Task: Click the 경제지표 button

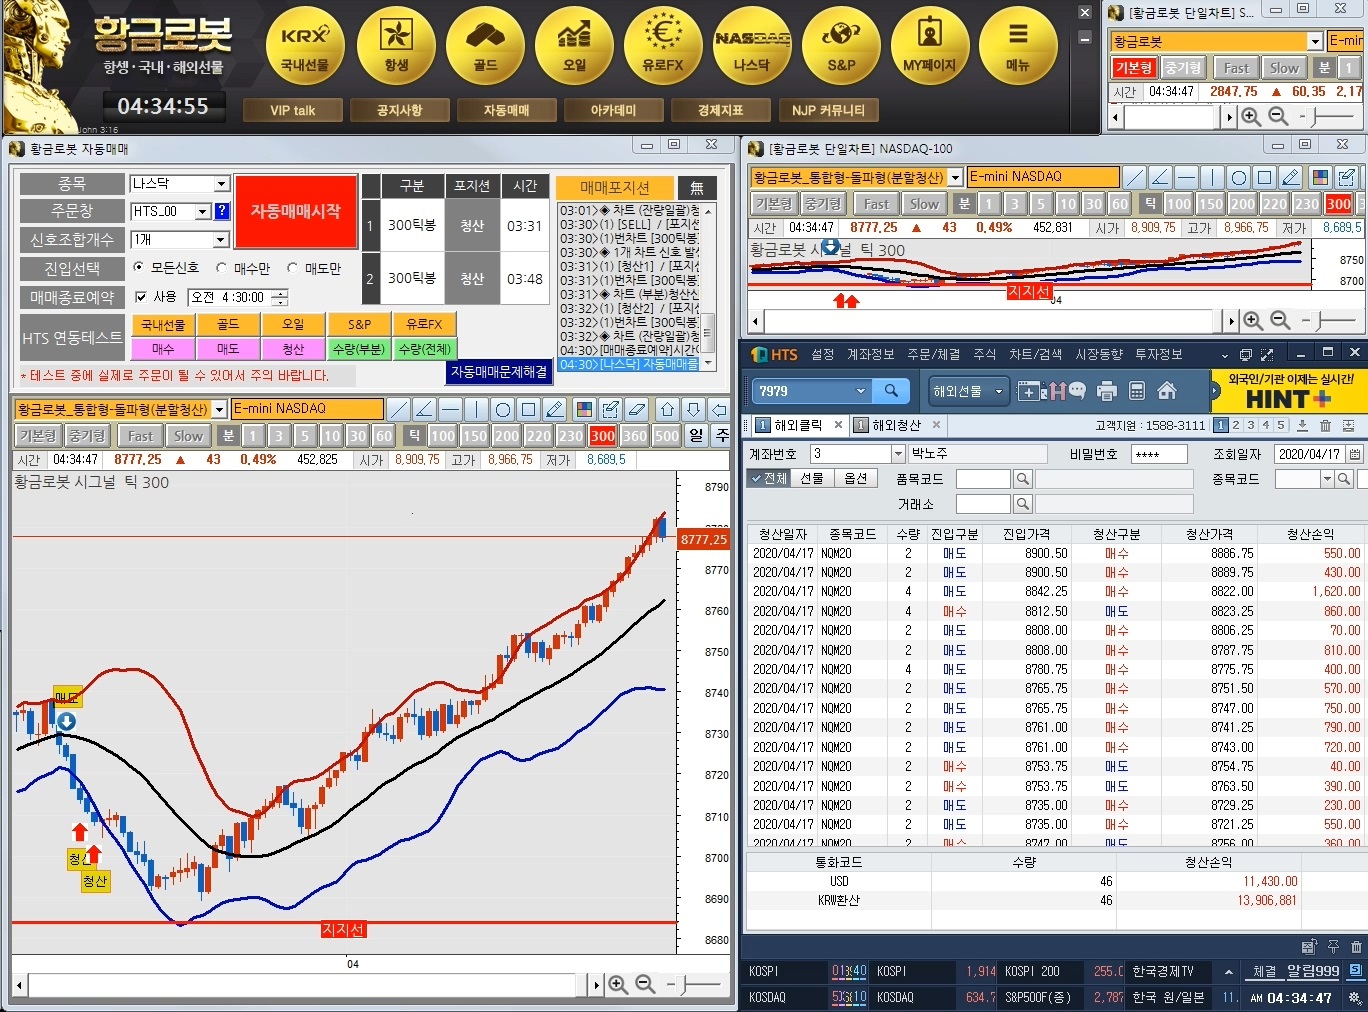Action: tap(720, 110)
